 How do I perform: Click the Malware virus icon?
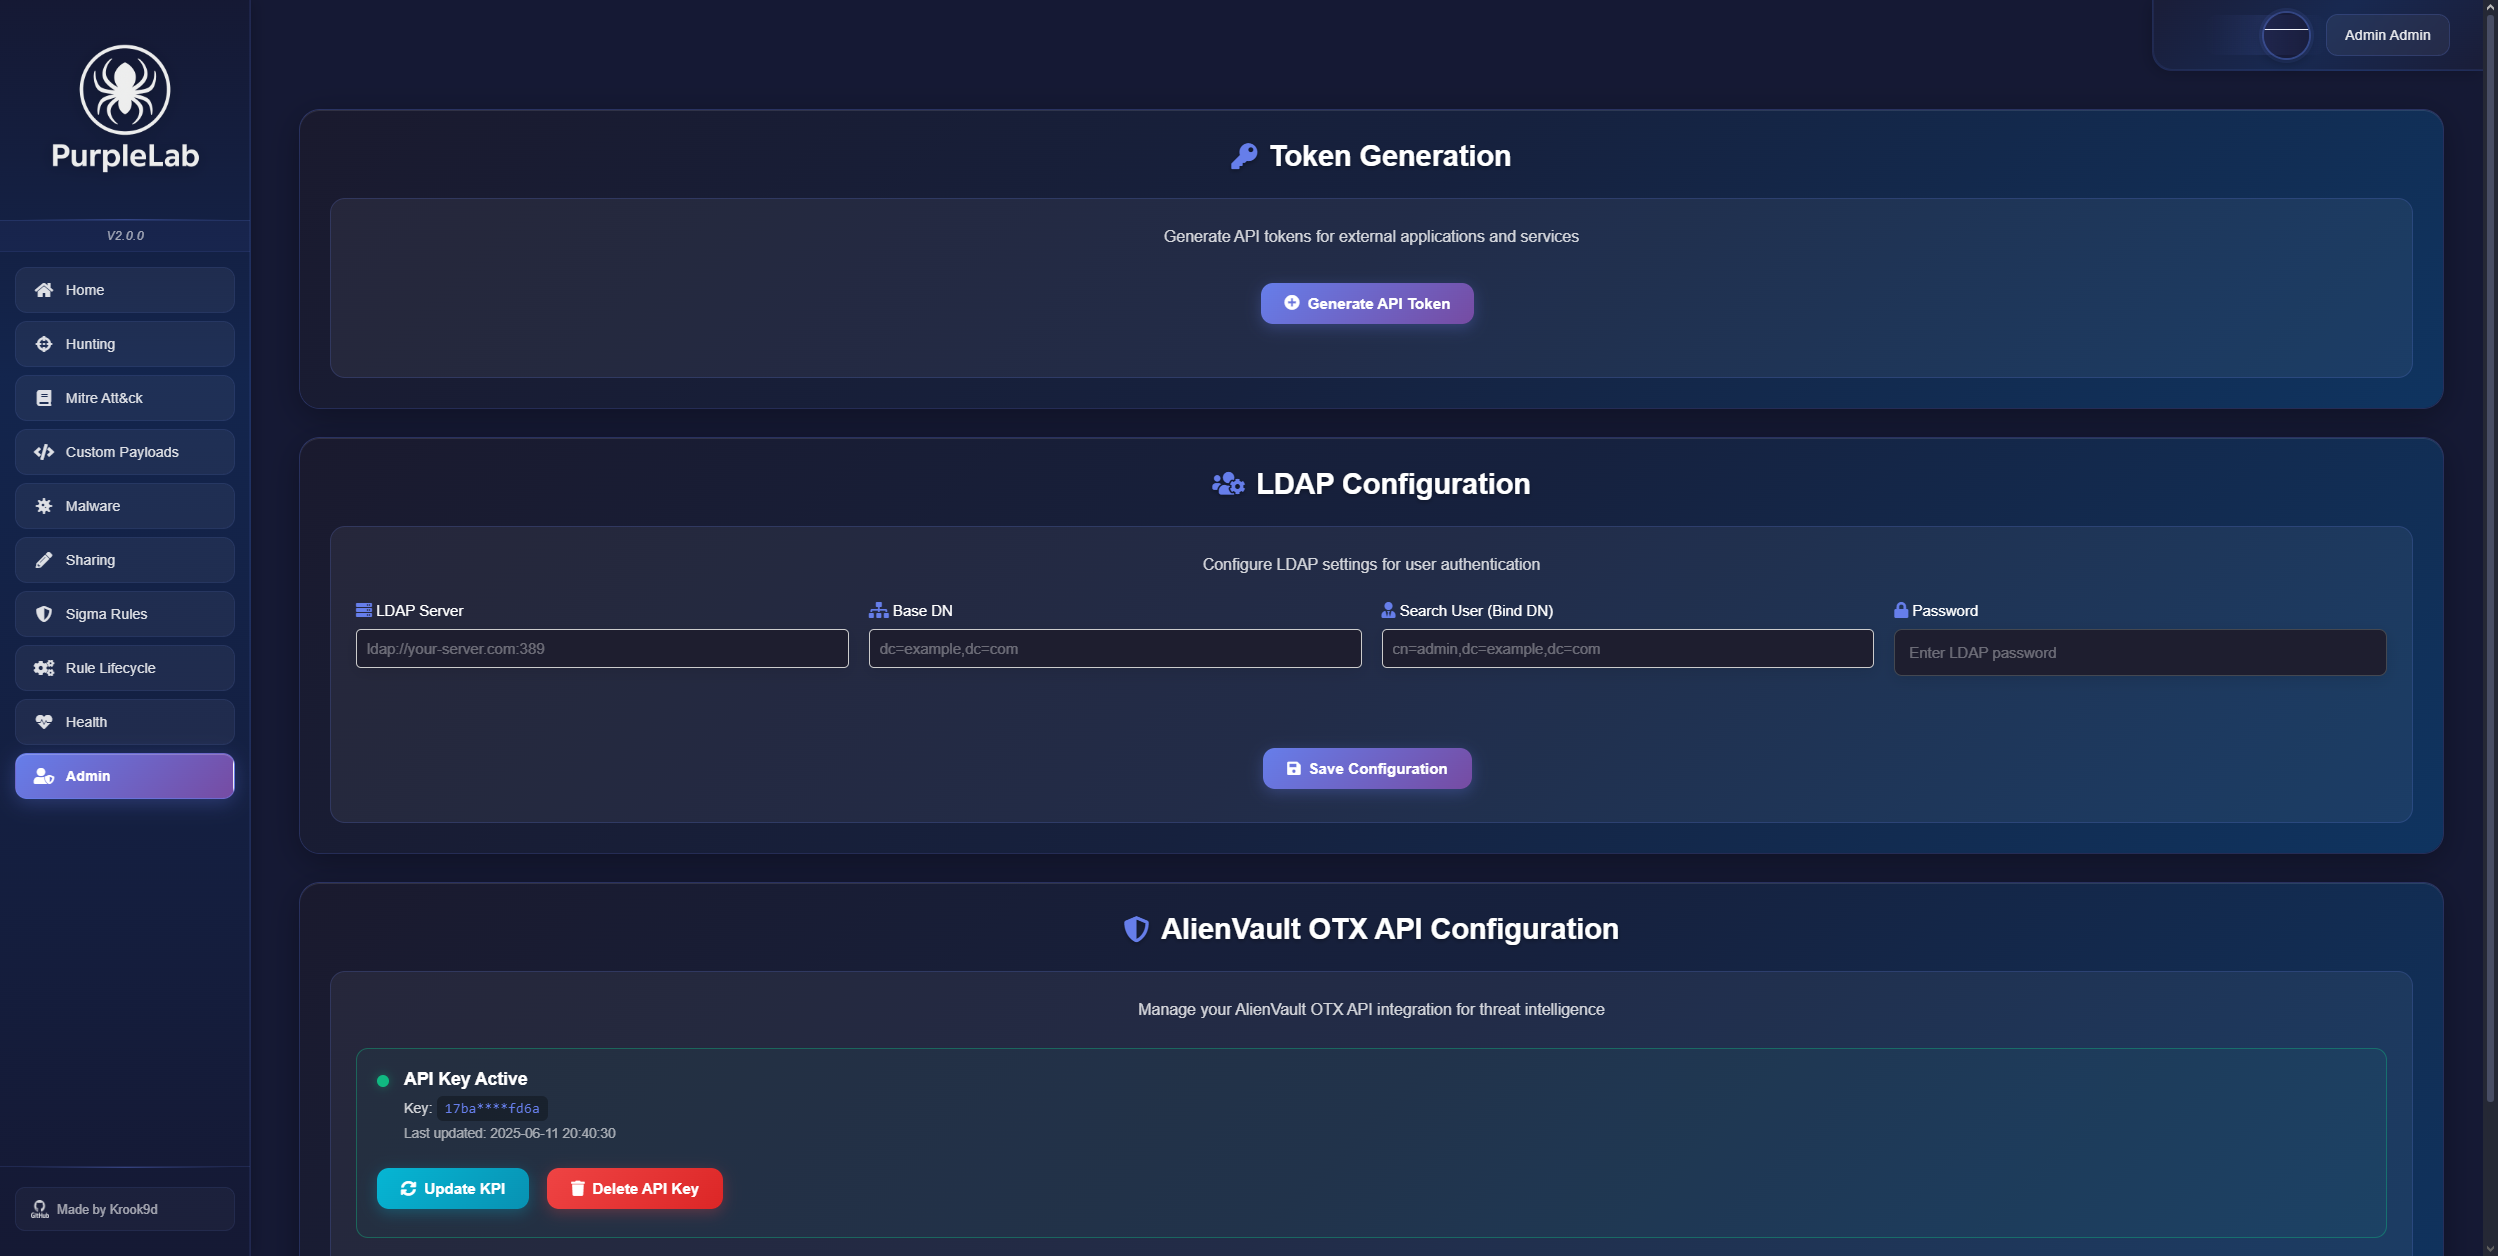click(44, 506)
